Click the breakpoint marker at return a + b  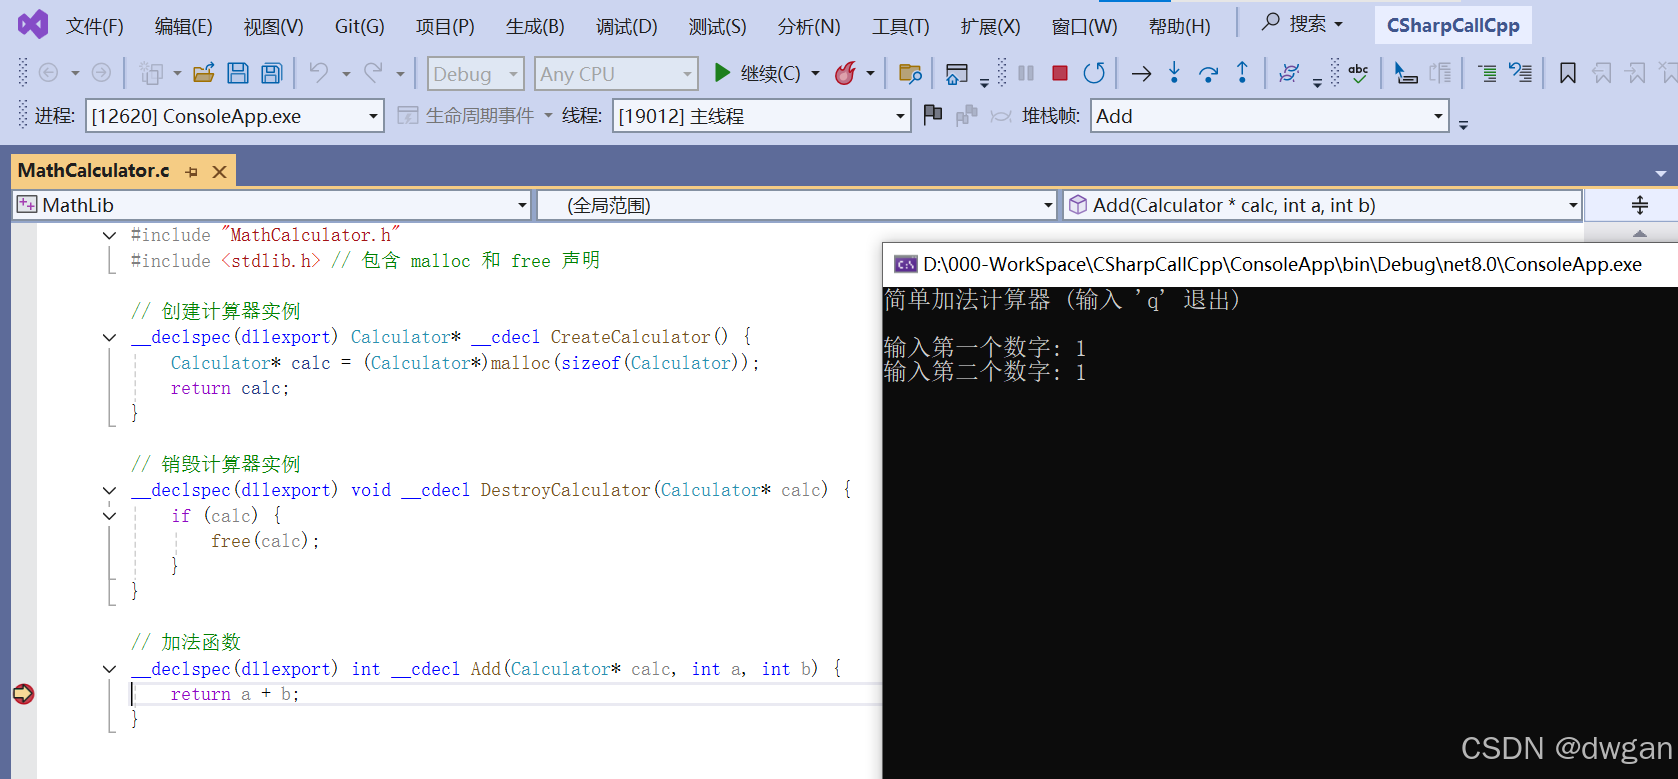tap(23, 693)
